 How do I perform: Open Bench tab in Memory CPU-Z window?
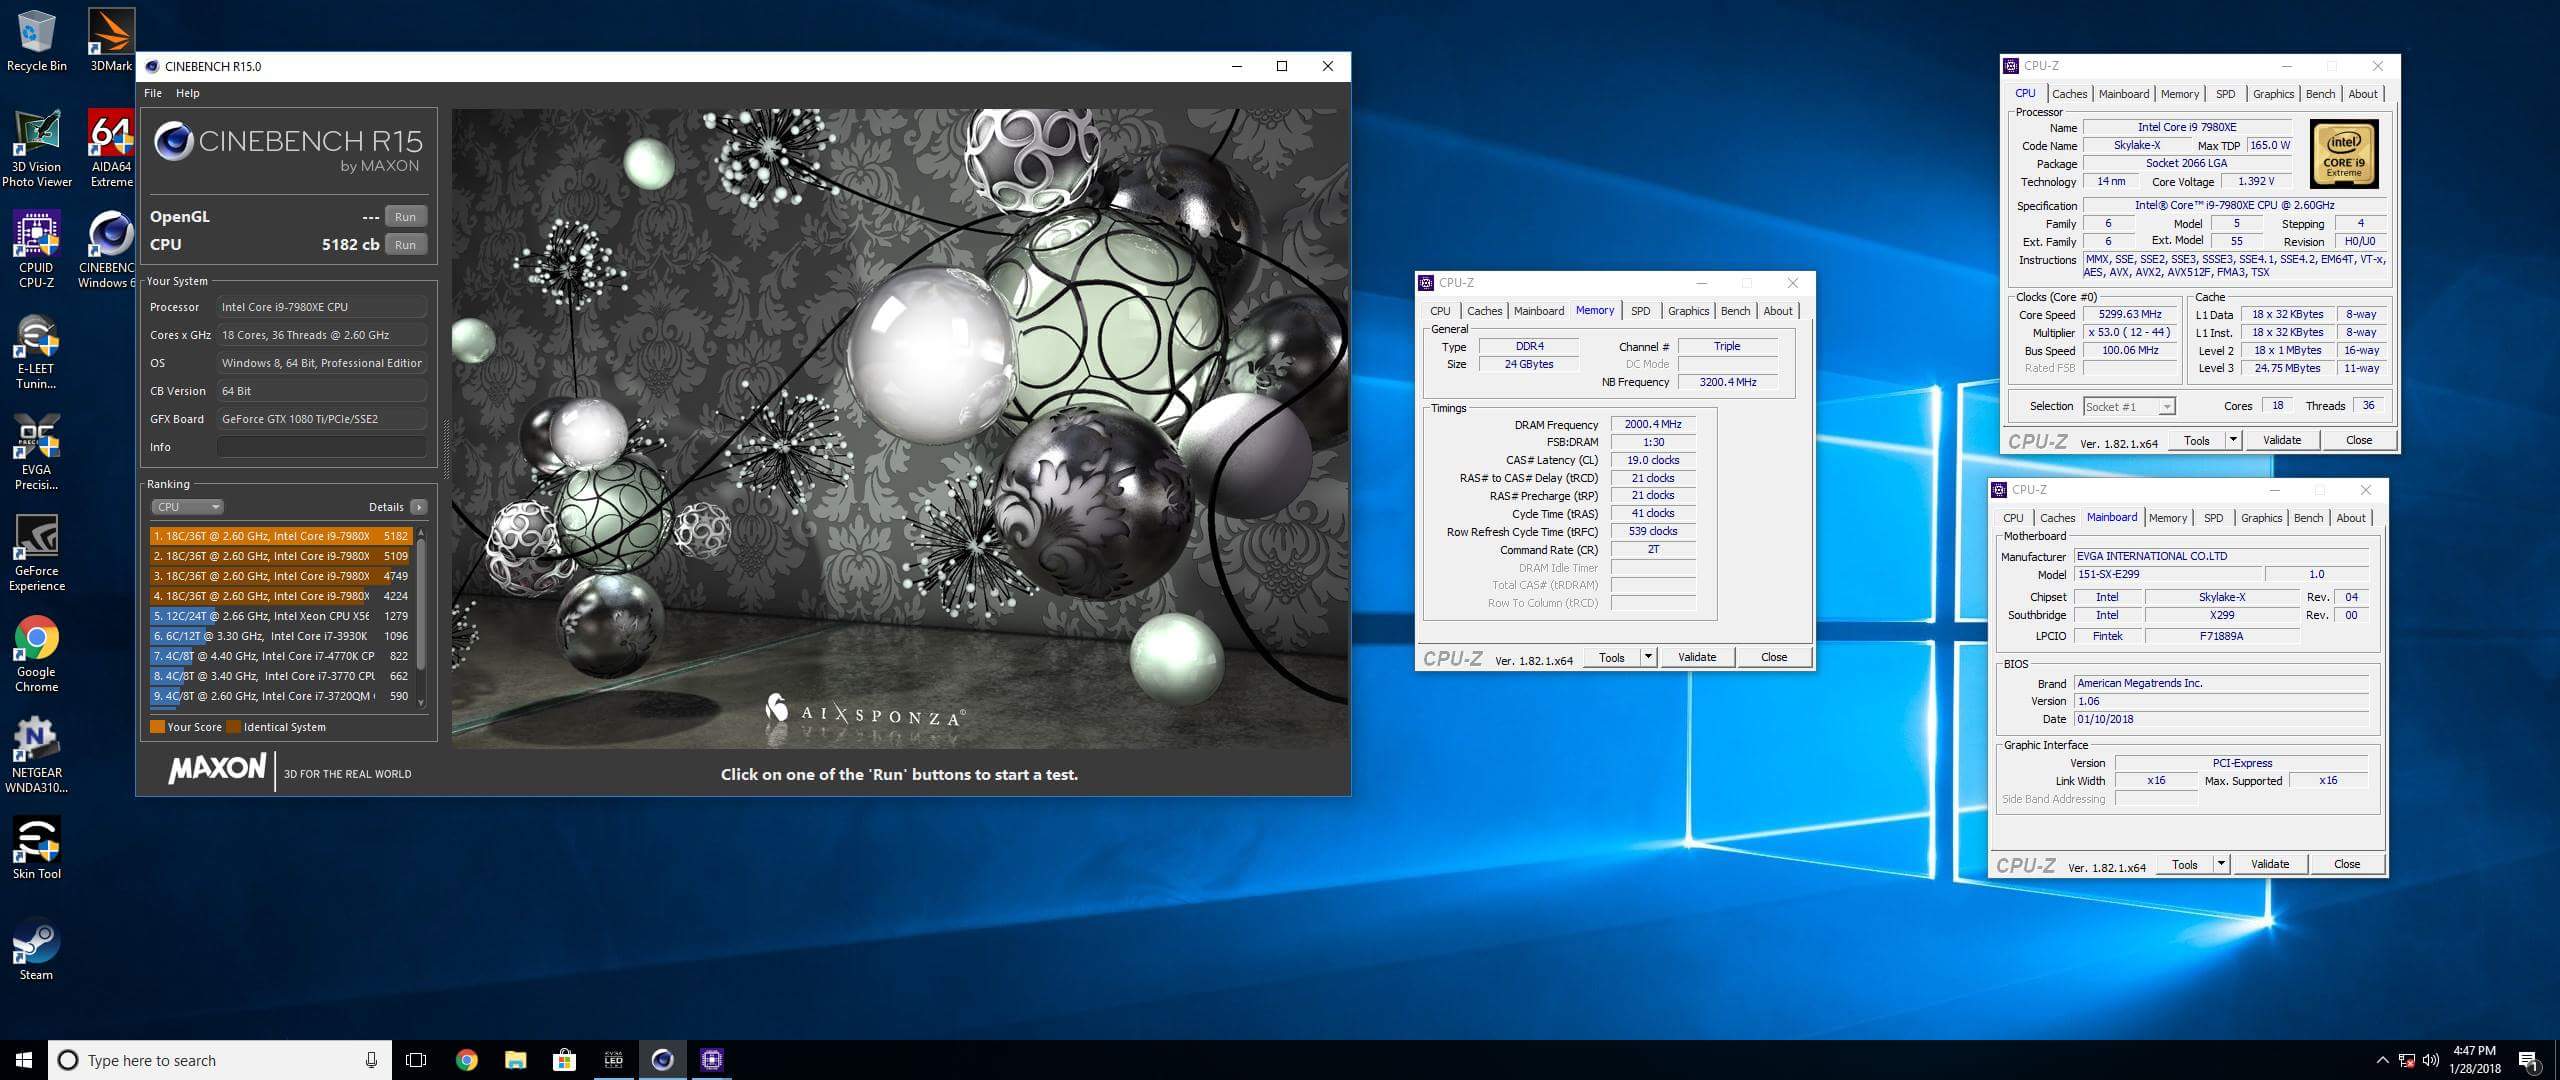[x=1735, y=311]
